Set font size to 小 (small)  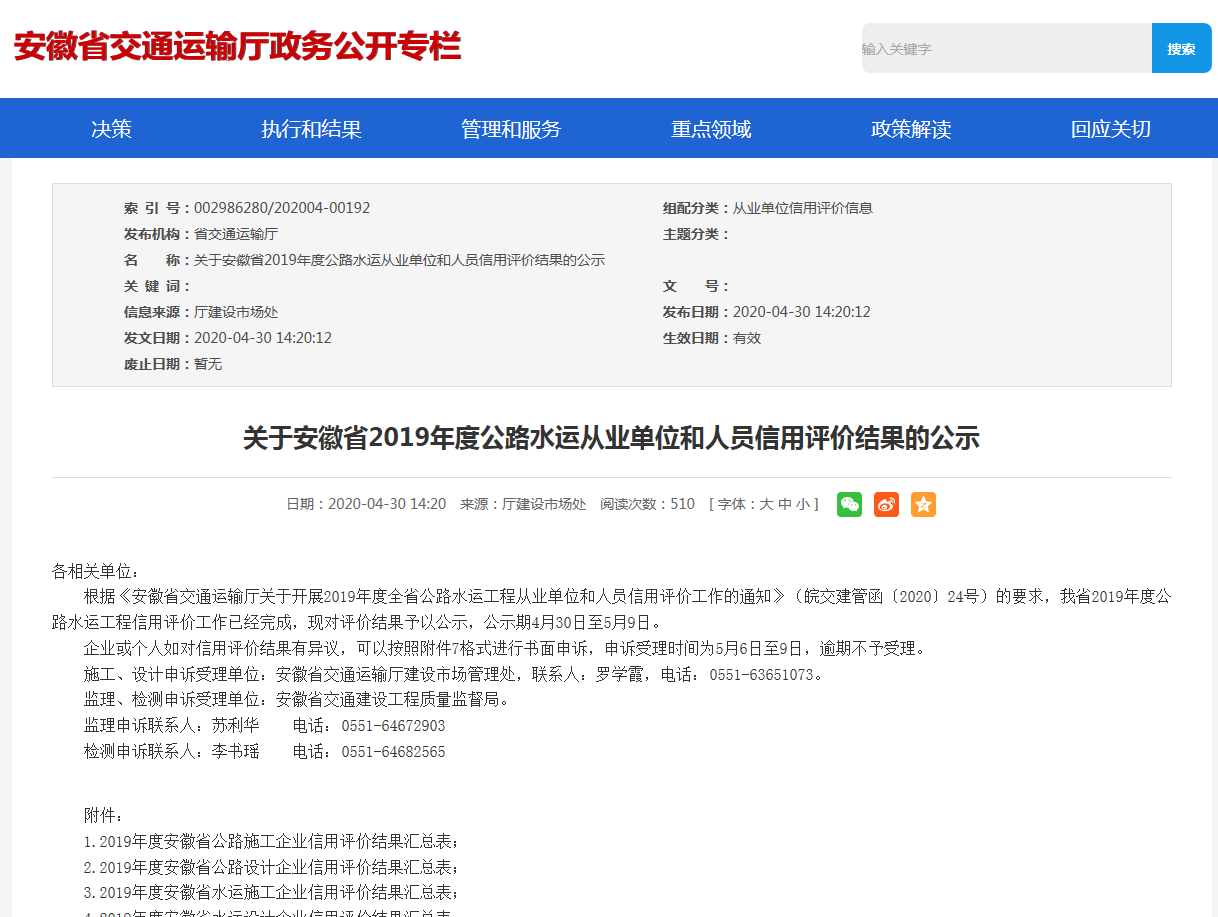coord(803,504)
